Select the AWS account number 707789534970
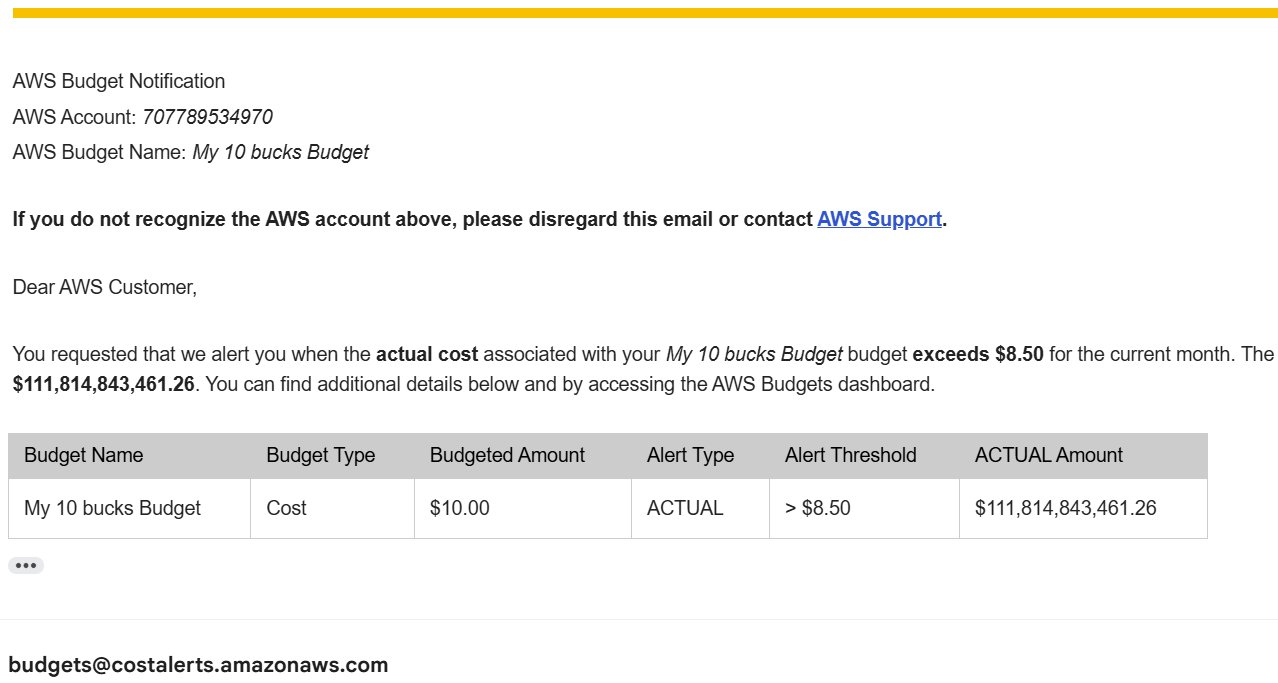Screen dimensions: 1278x683 pos(207,117)
